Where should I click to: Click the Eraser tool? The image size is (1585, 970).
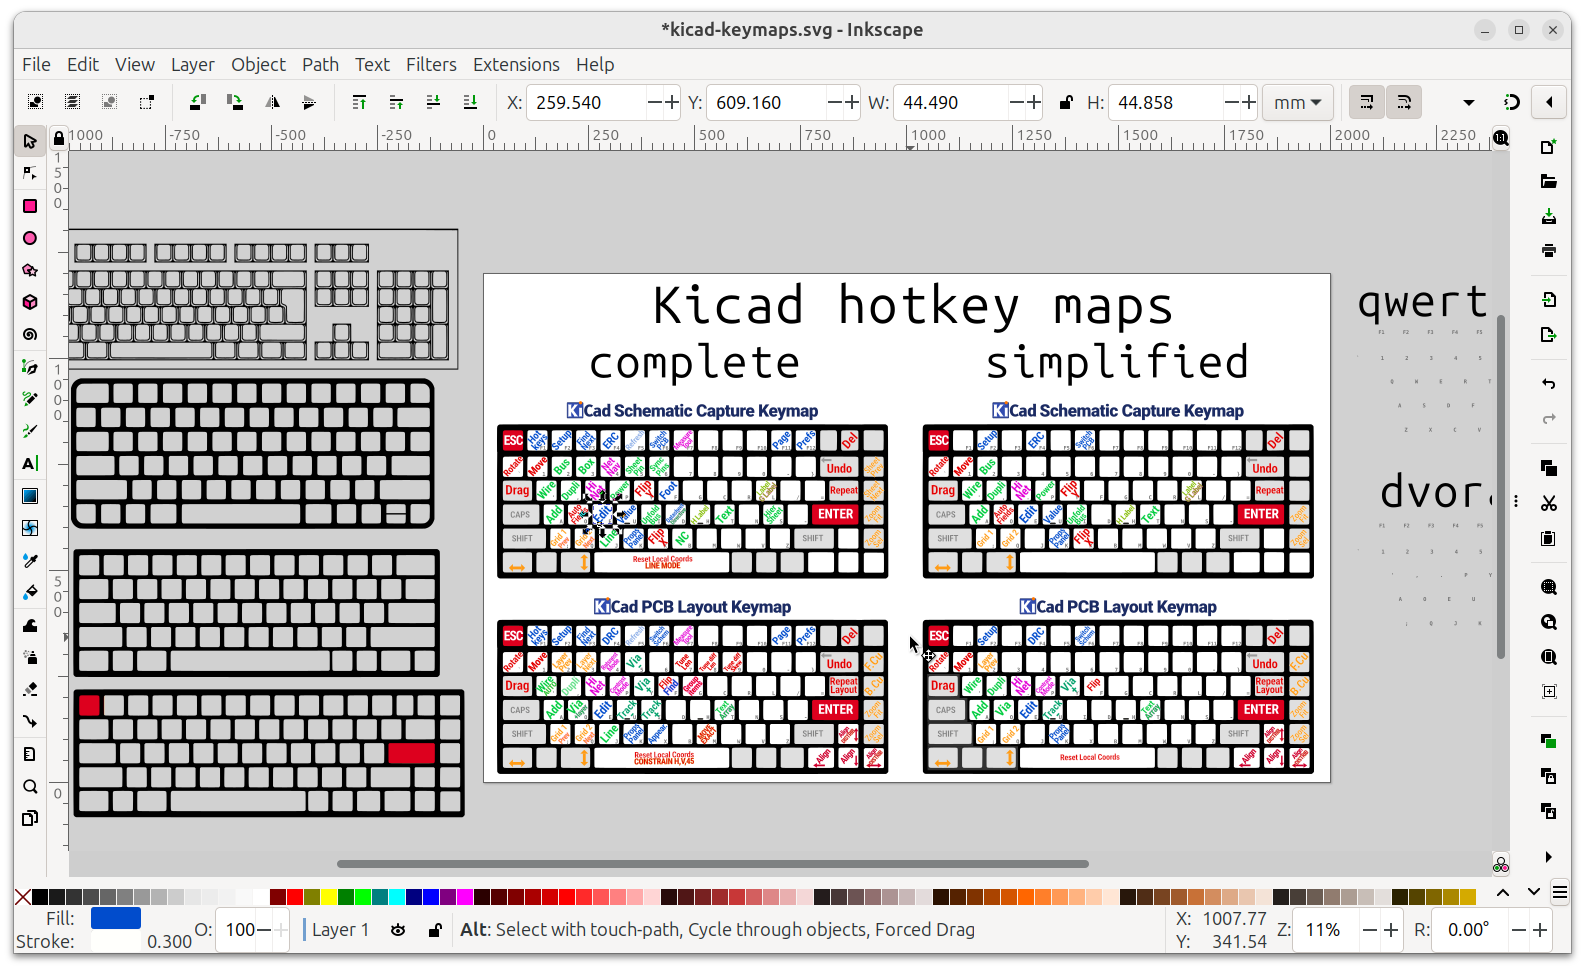click(30, 690)
